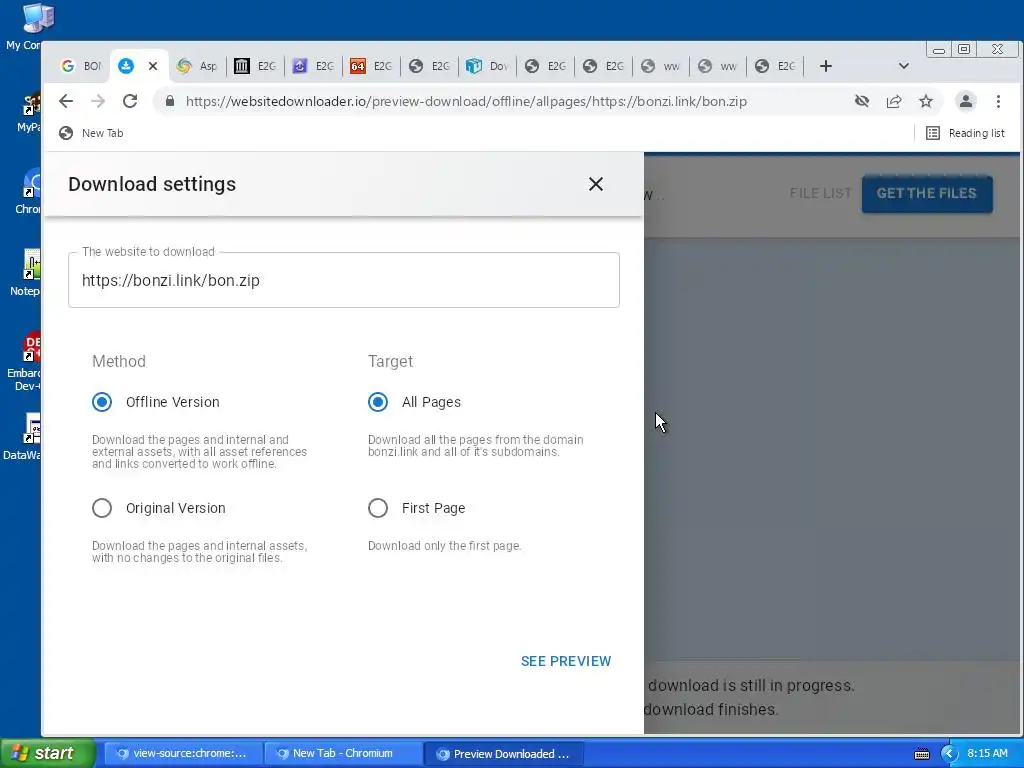
Task: Switch to Preview Downloaded taskbar window
Action: click(x=504, y=754)
